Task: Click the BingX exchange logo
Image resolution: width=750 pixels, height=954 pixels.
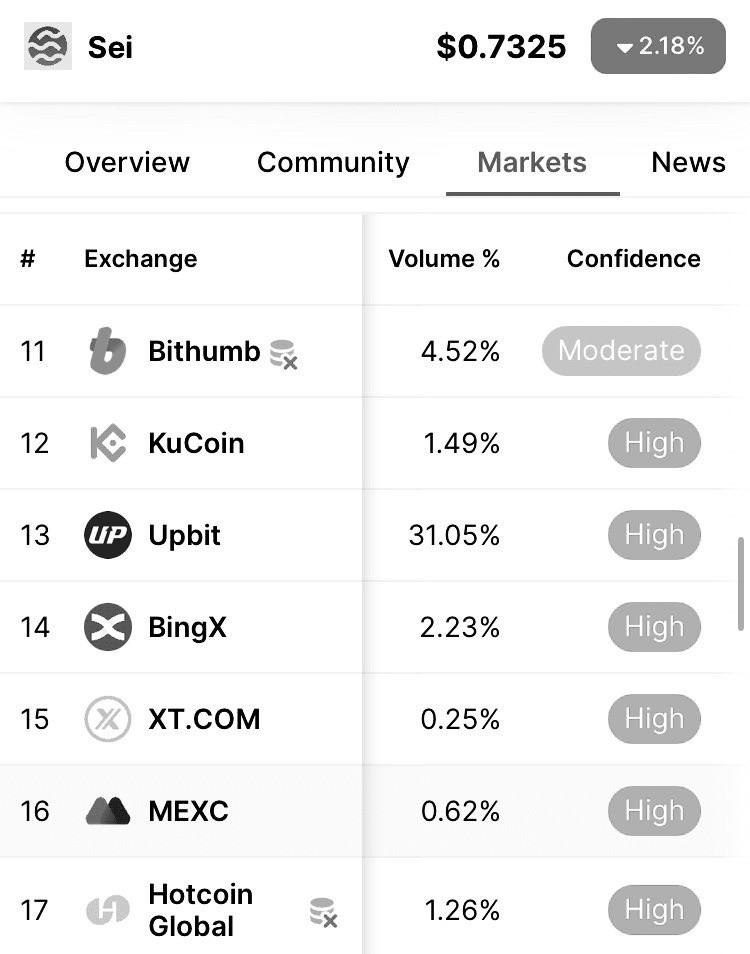Action: pyautogui.click(x=108, y=627)
